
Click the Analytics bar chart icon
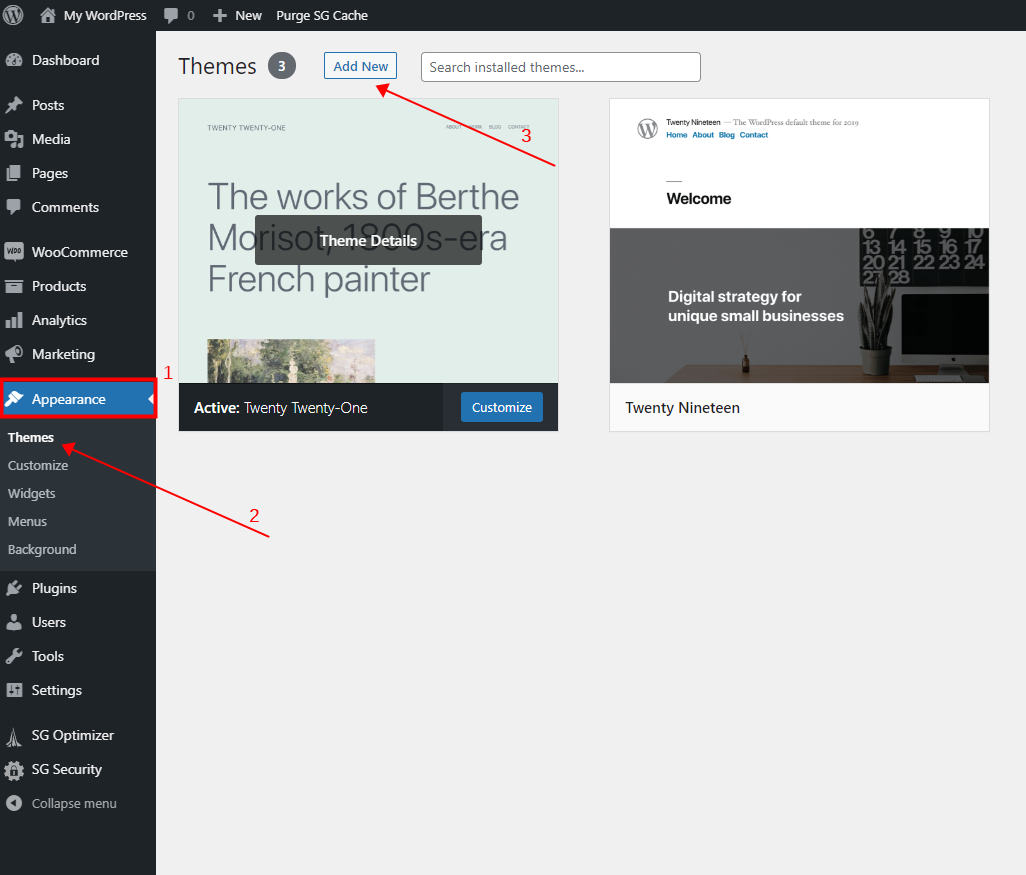click(14, 320)
